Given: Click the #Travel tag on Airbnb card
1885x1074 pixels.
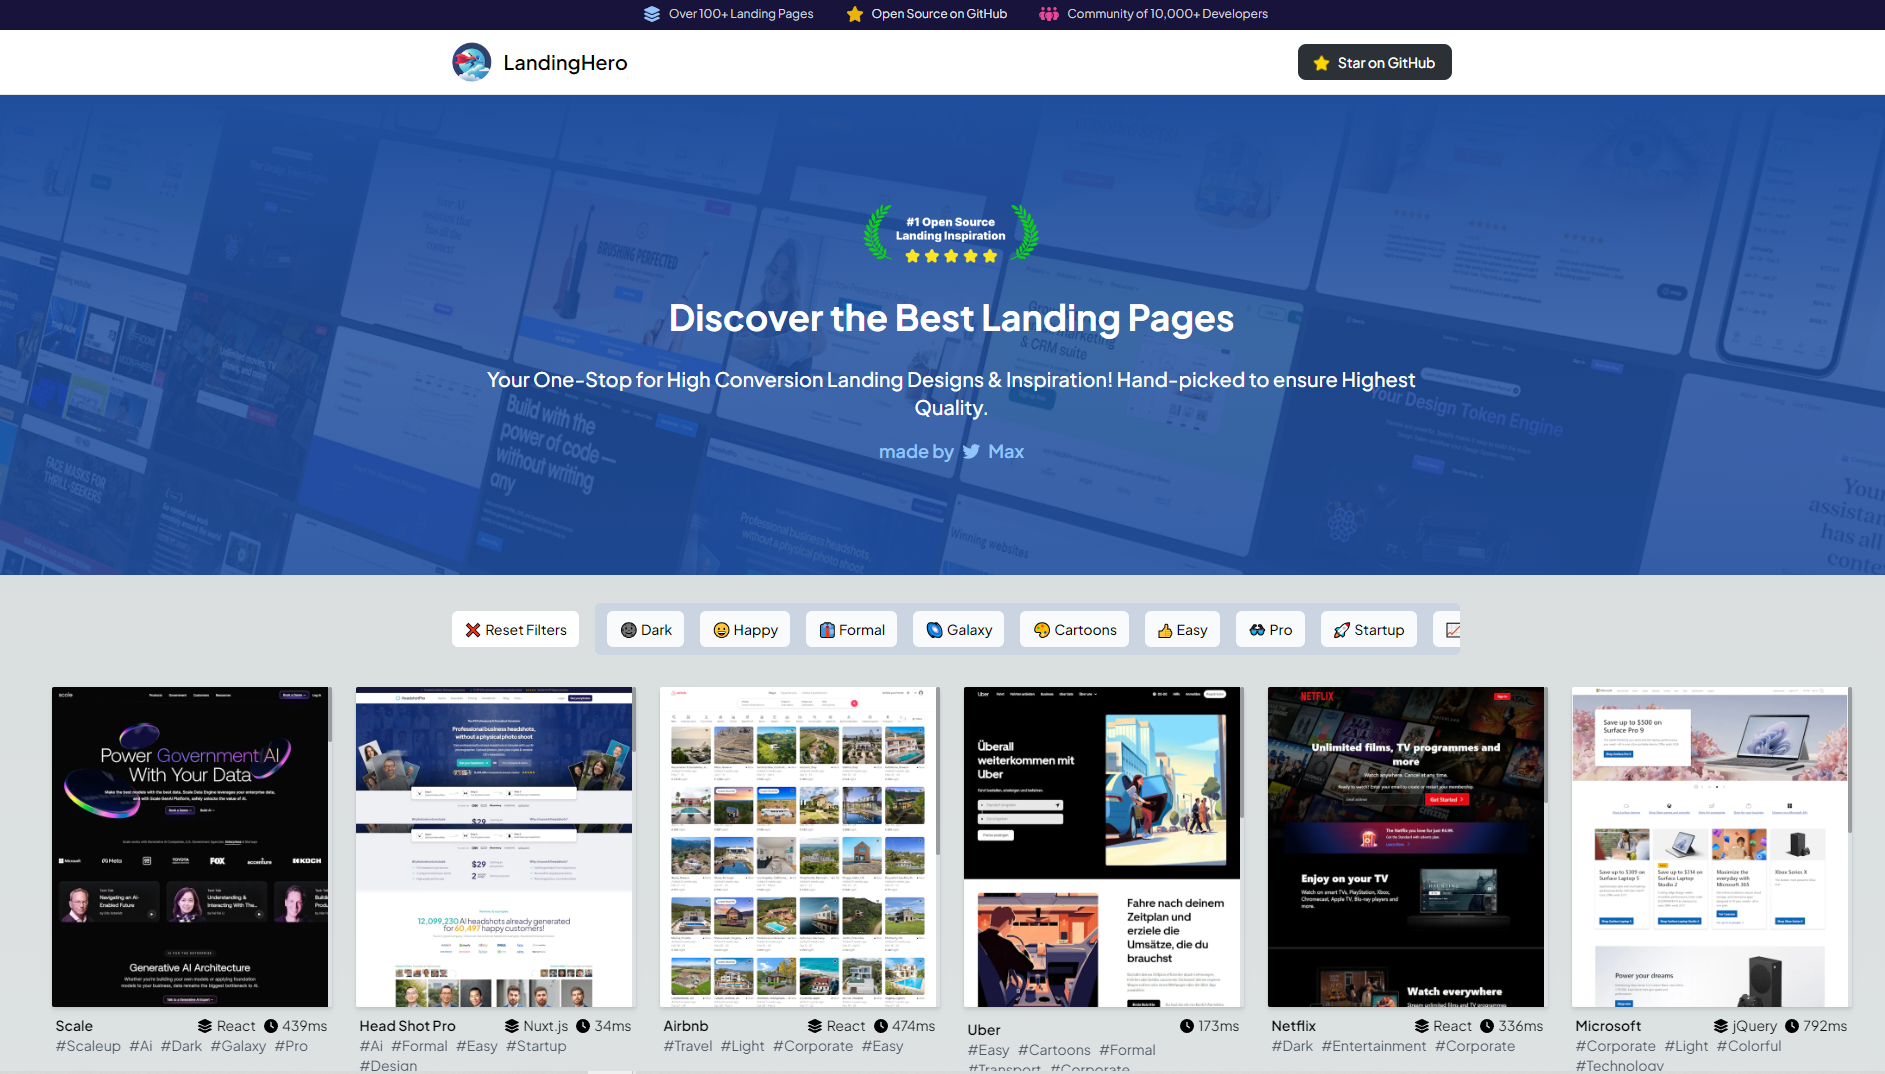Looking at the screenshot, I should click(688, 1046).
